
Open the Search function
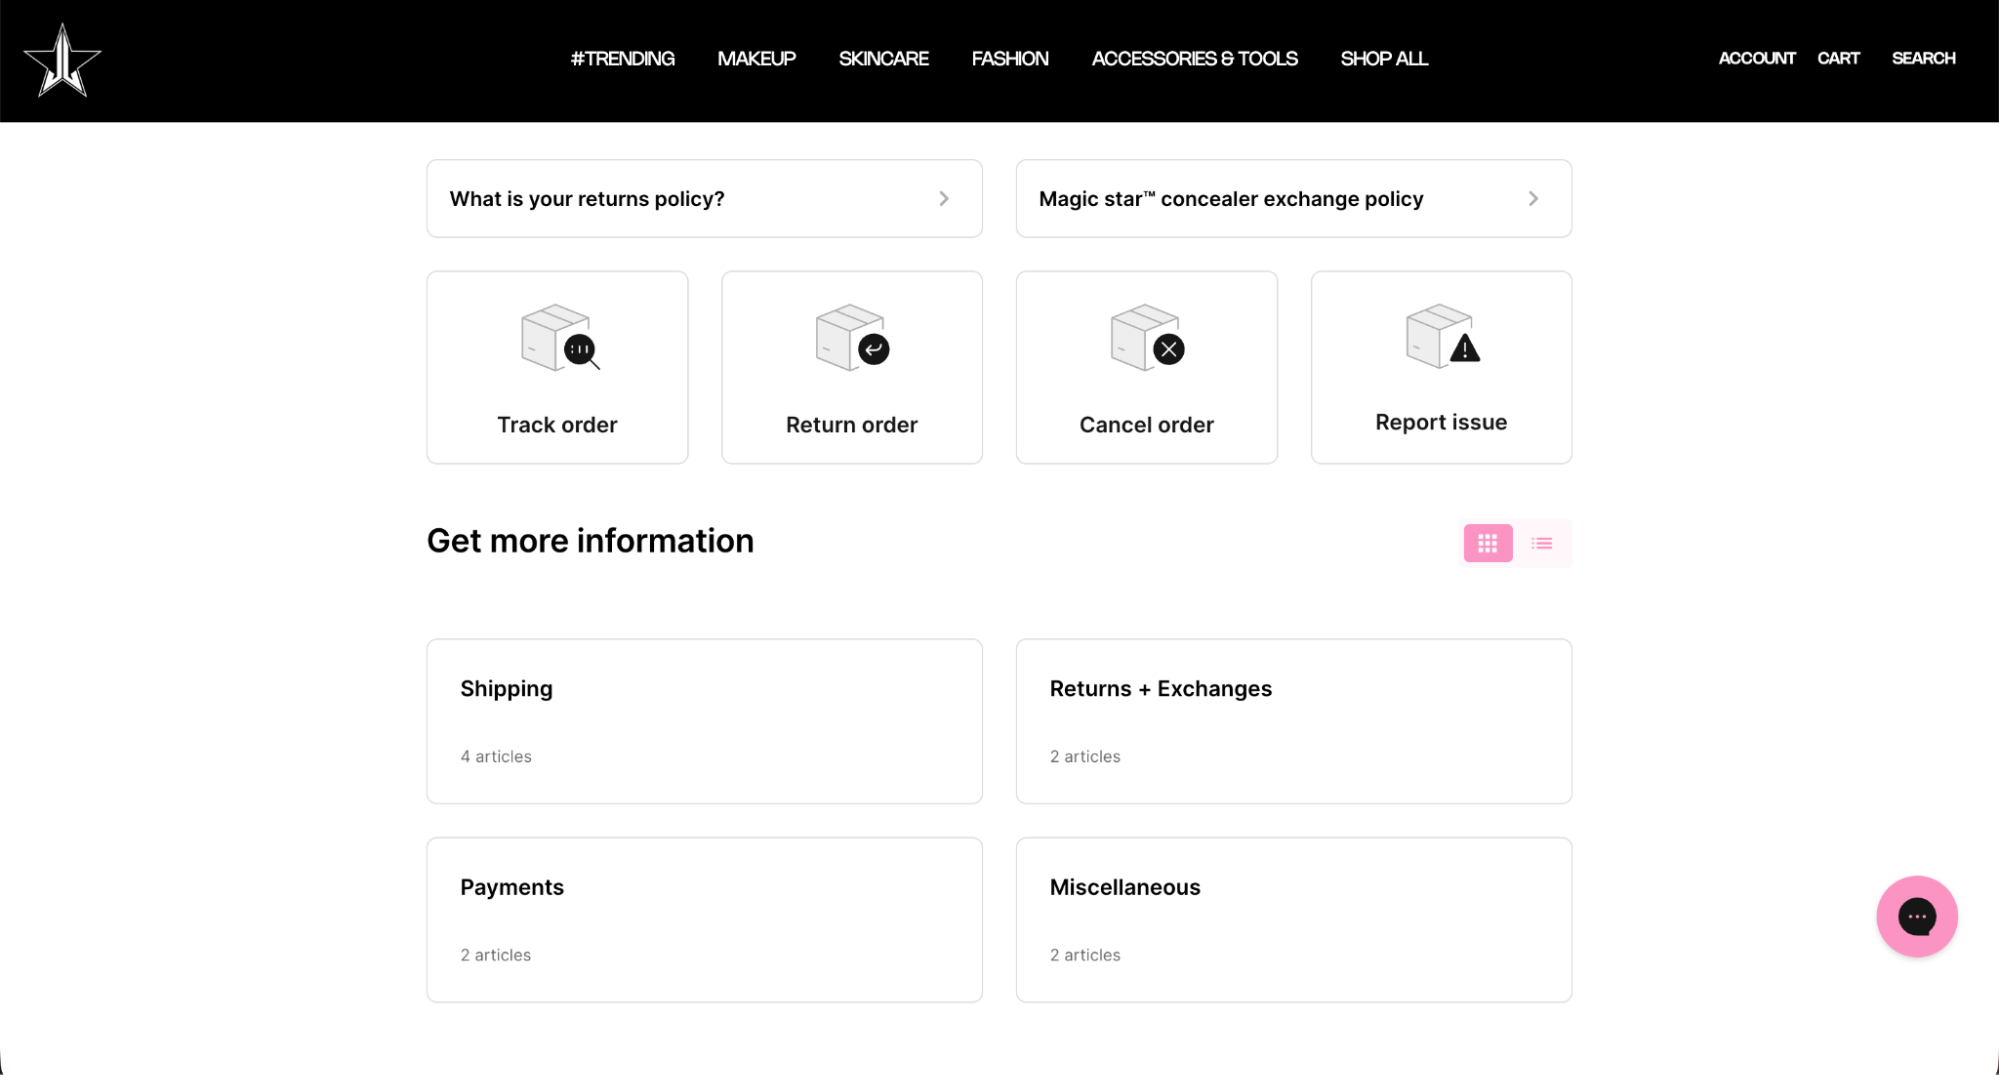1922,58
